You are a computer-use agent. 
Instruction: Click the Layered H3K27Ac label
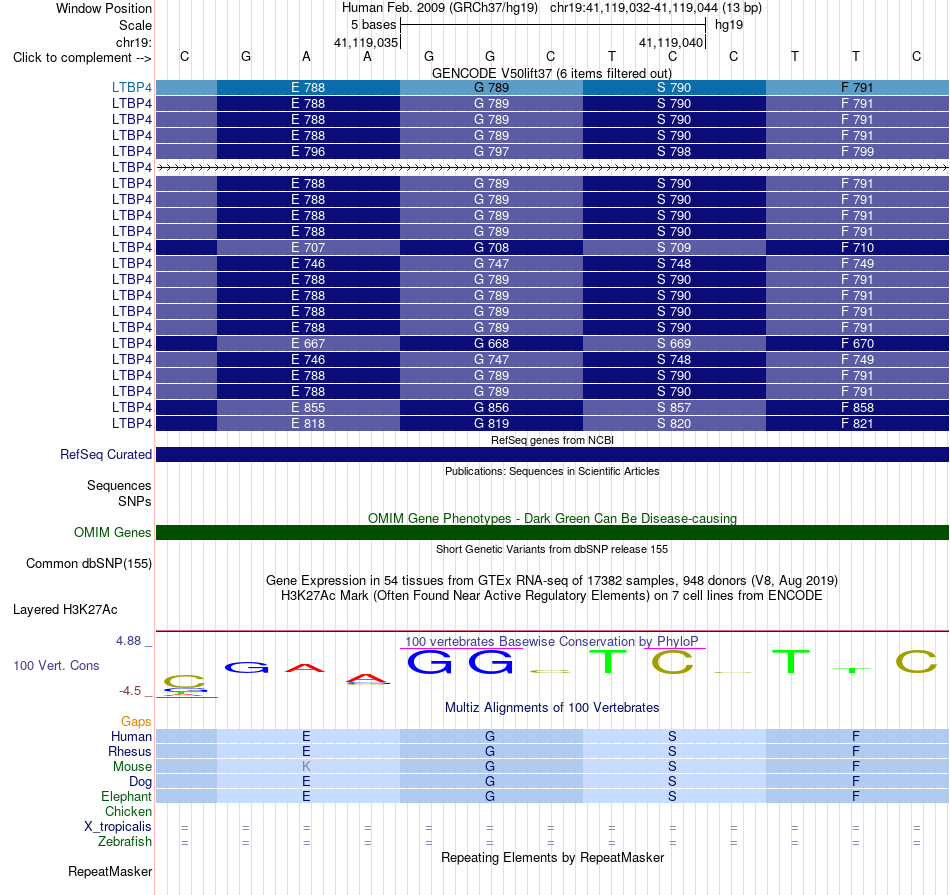coord(65,610)
